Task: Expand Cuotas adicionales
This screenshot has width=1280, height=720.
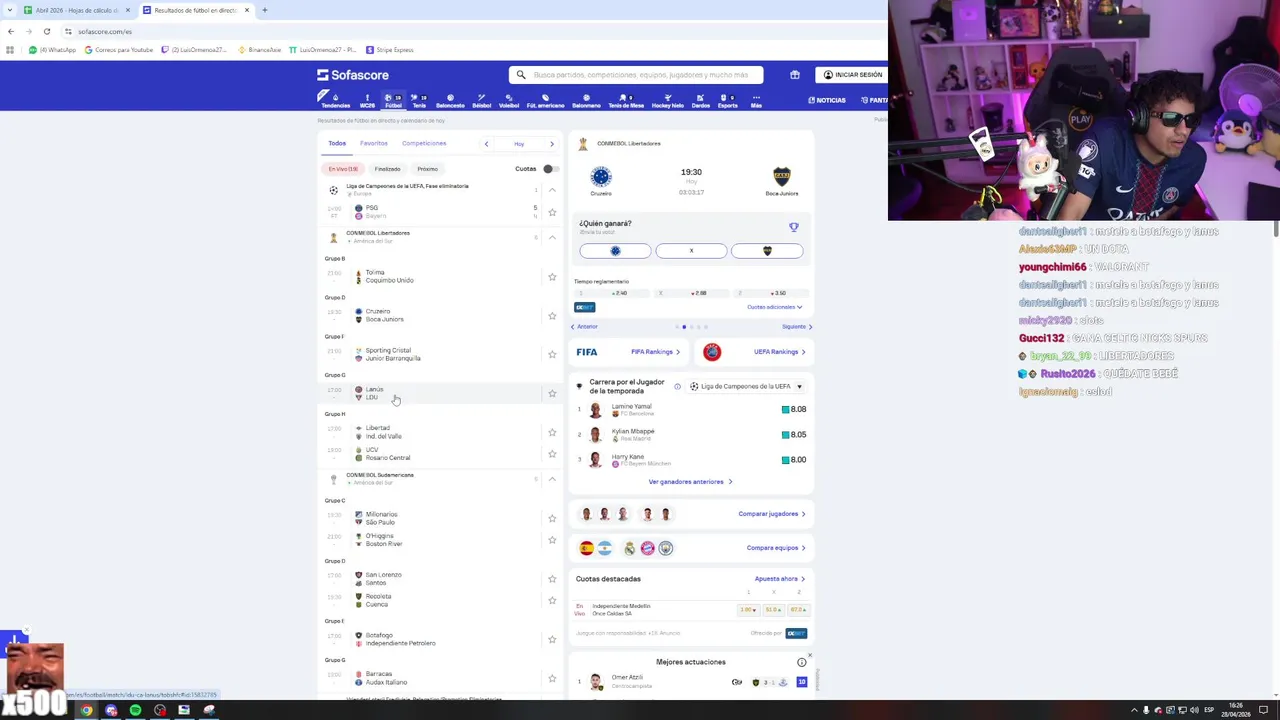Action: coord(775,307)
